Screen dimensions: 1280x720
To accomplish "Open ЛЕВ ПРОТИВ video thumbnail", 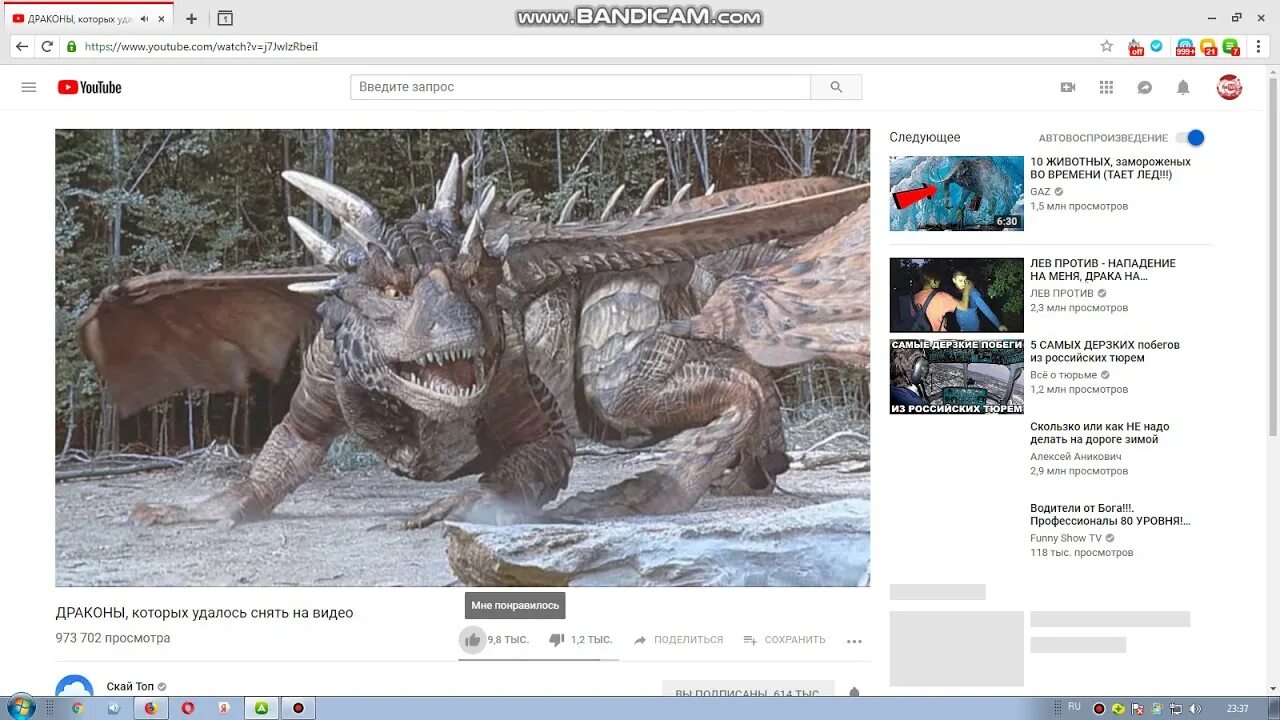I will click(x=956, y=295).
